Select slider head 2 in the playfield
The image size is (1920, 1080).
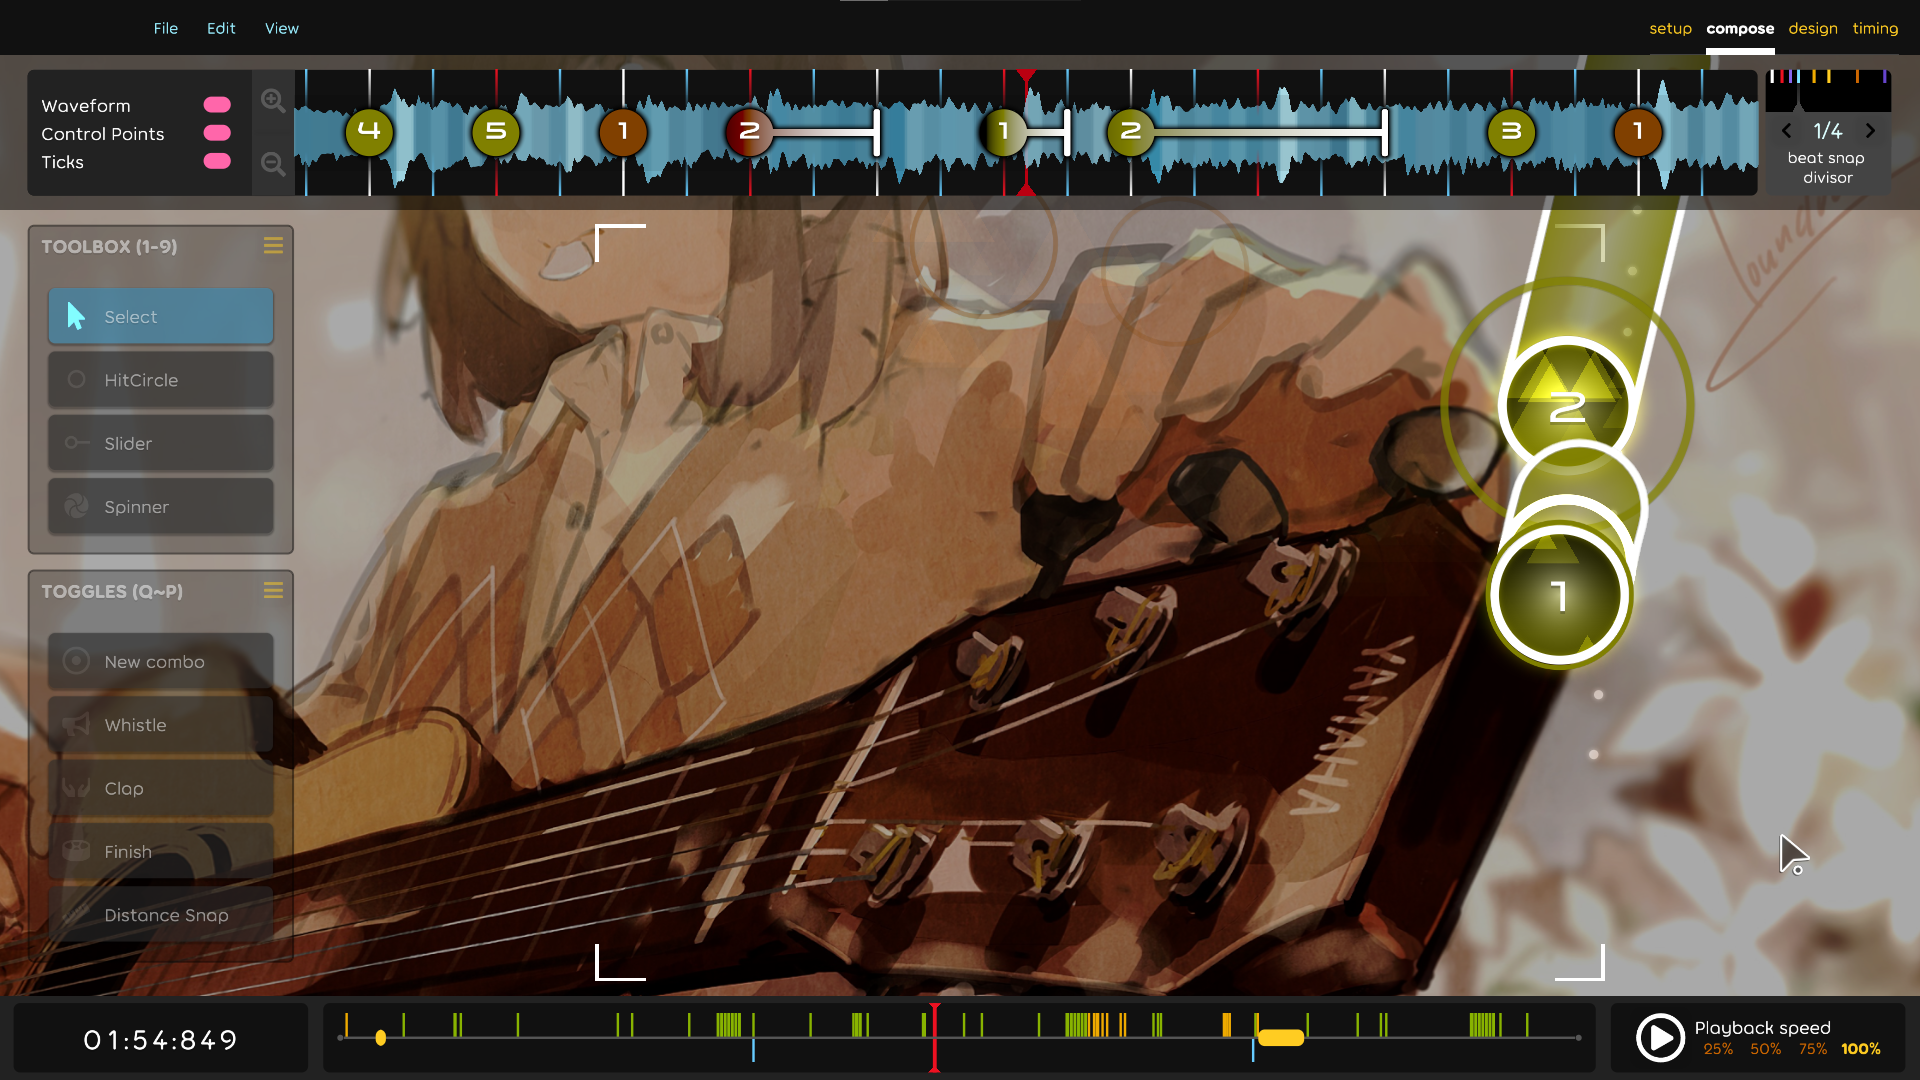1567,406
